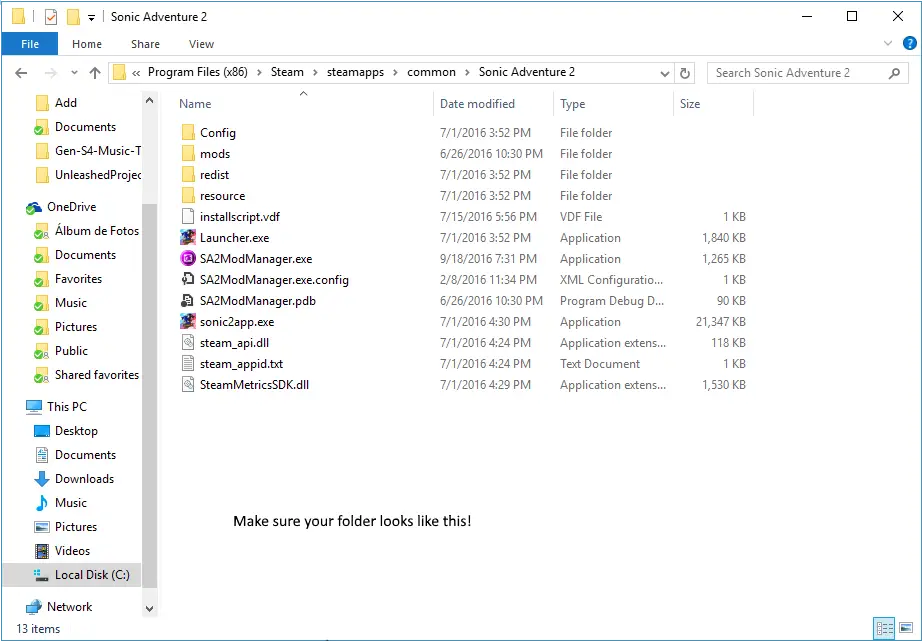Open the chevron after Program Files (x86)

[x=259, y=73]
